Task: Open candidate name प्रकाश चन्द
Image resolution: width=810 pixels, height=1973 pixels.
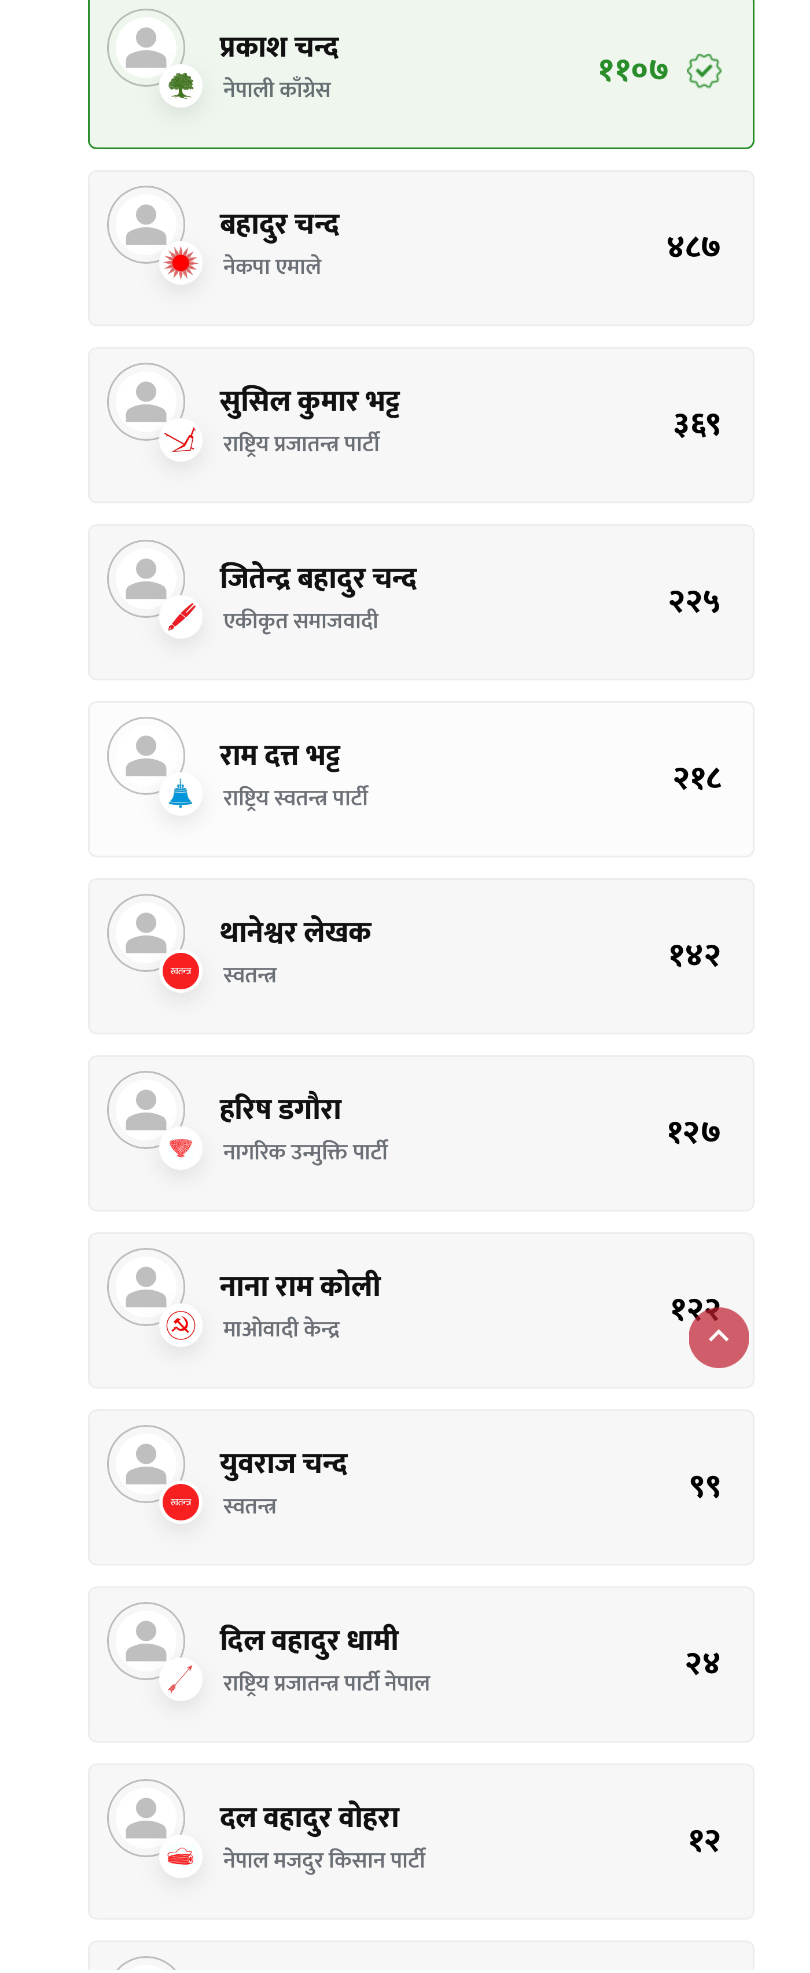Action: click(279, 47)
